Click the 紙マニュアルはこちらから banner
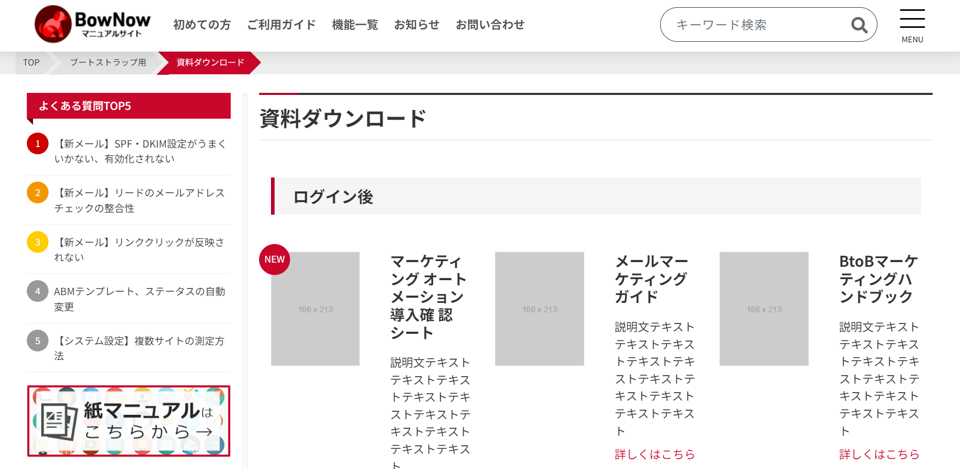The image size is (960, 469). (x=129, y=421)
